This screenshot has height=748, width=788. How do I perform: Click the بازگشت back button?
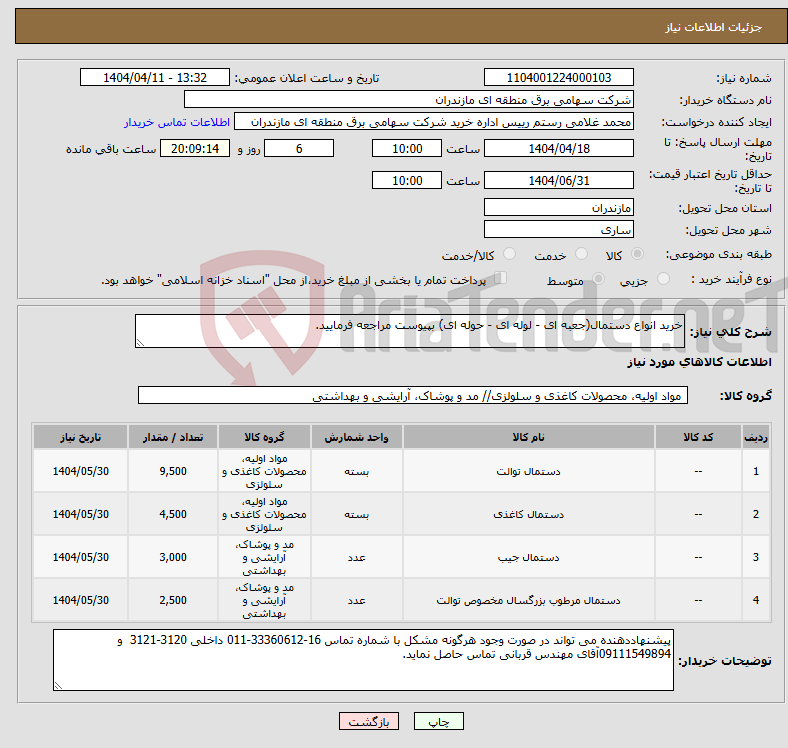369,721
